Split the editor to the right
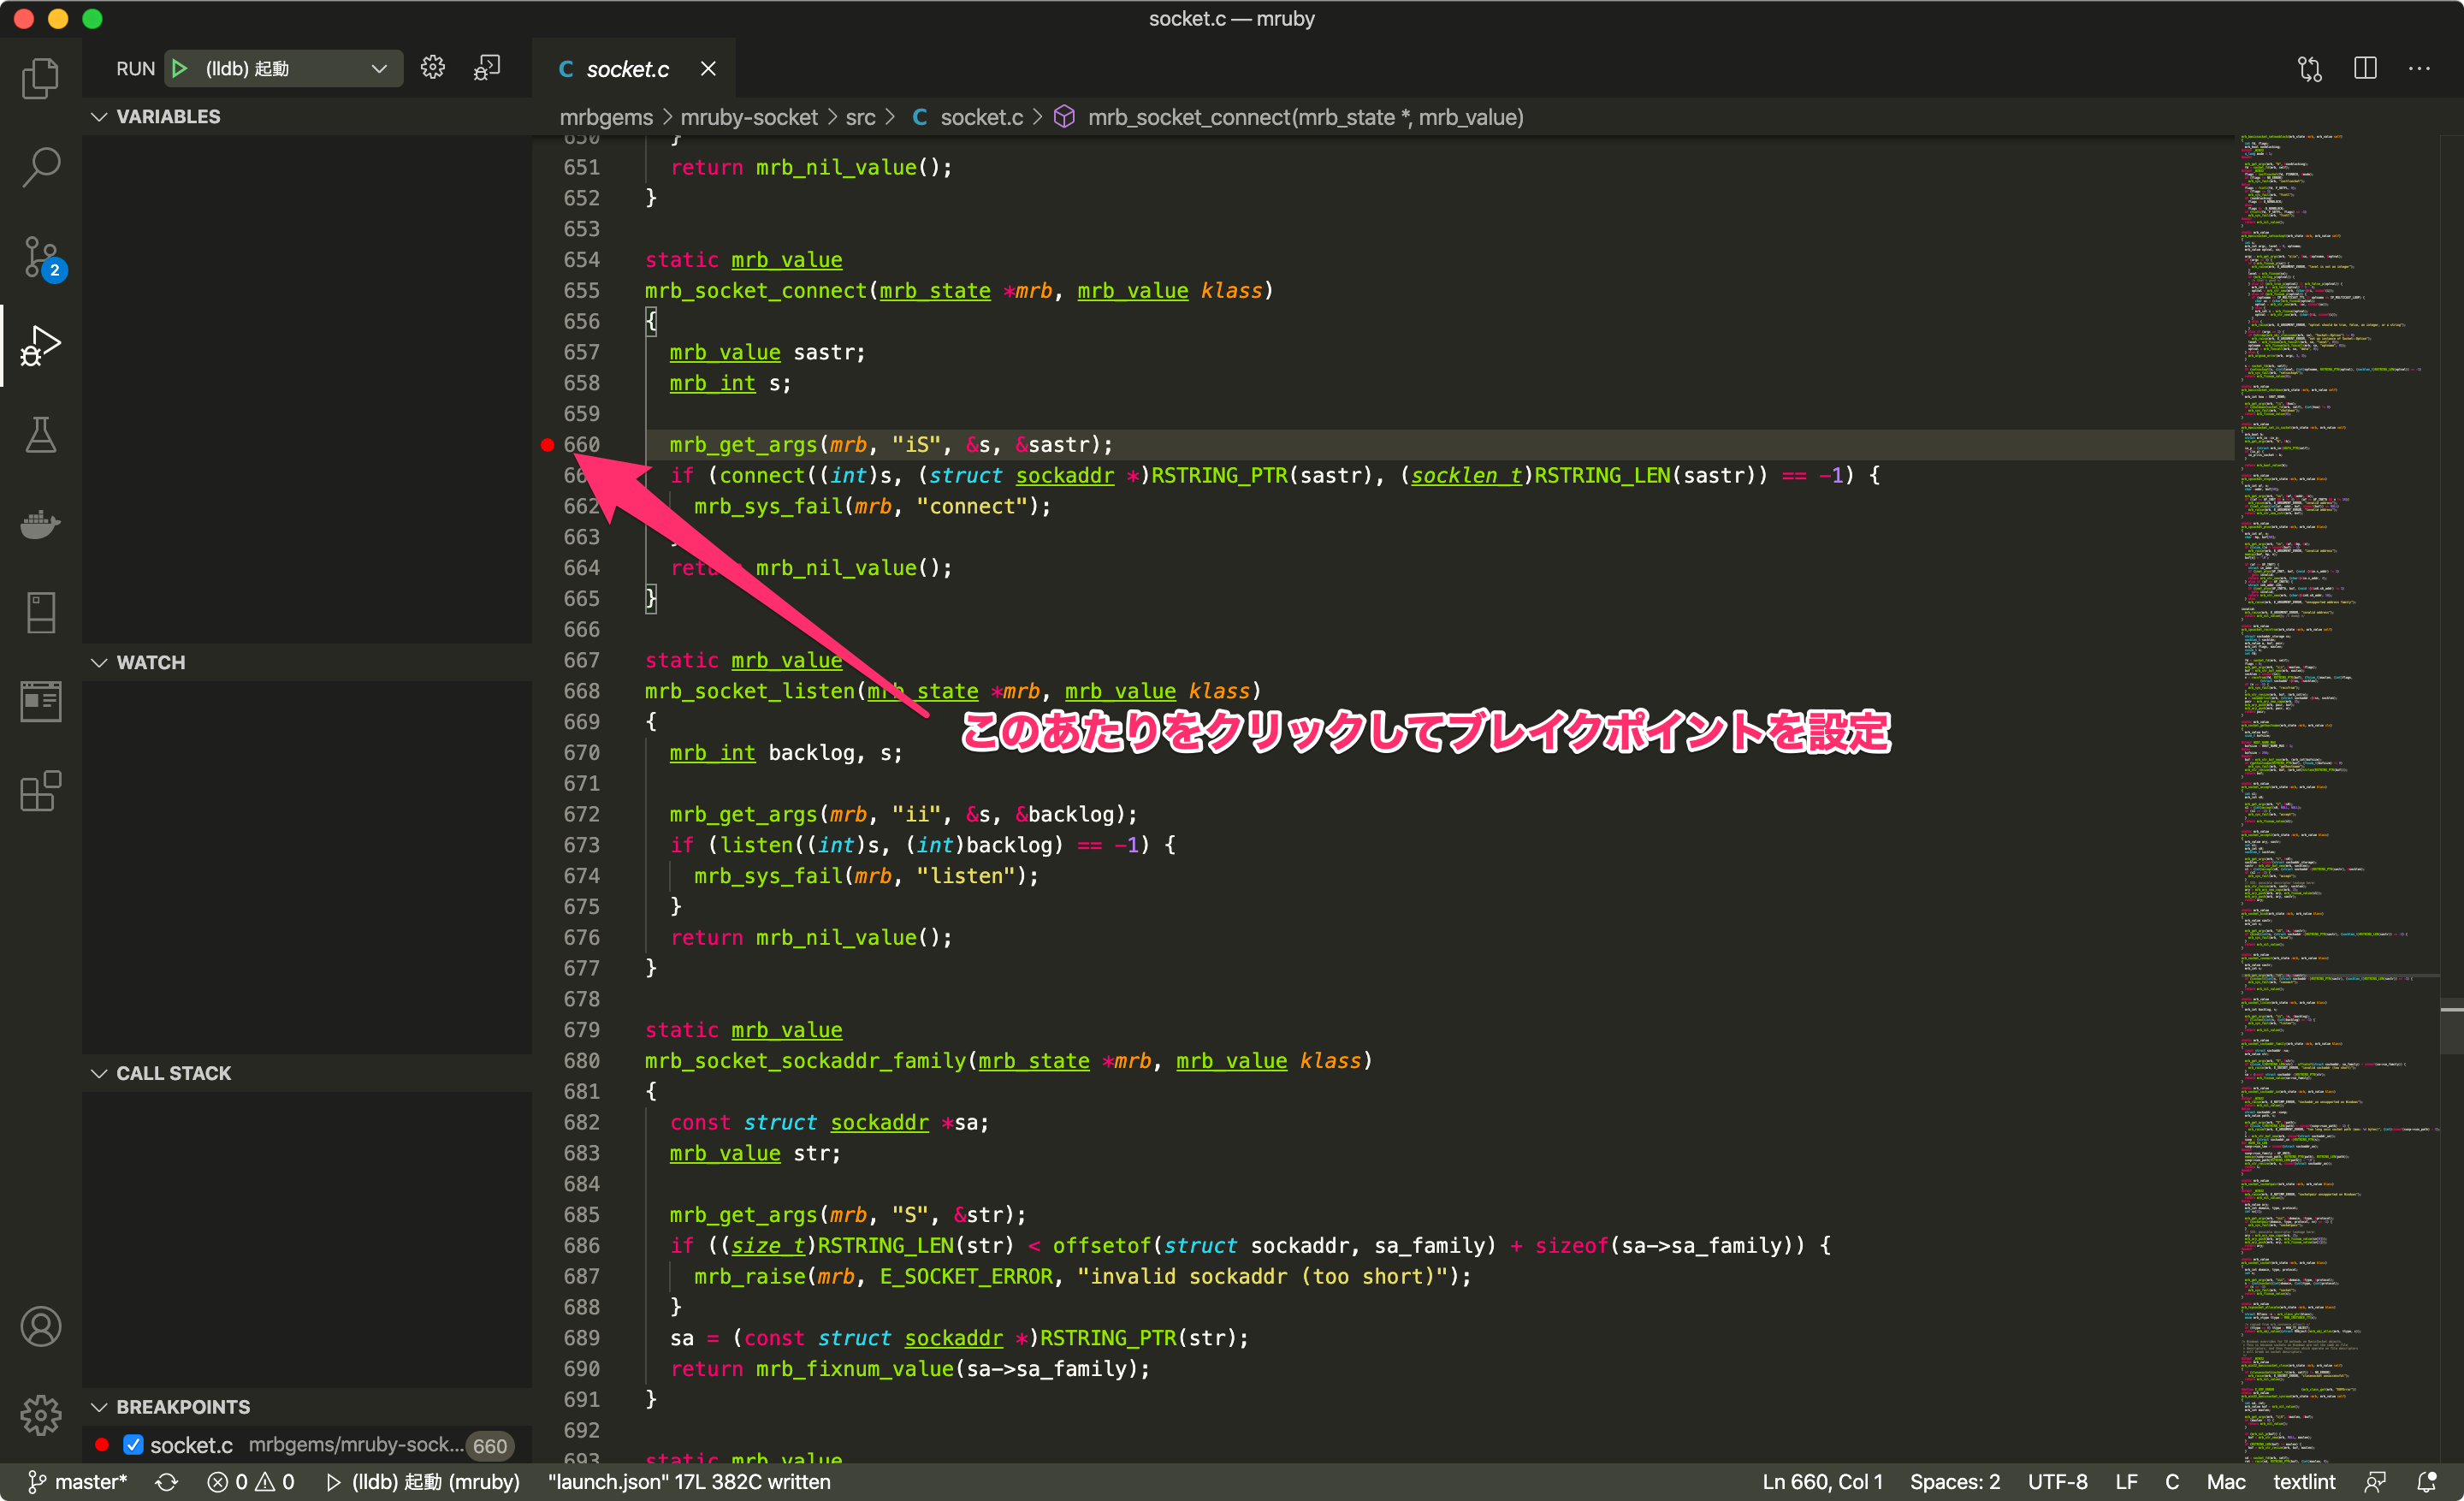Screen dimensions: 2464x1501 2365,68
